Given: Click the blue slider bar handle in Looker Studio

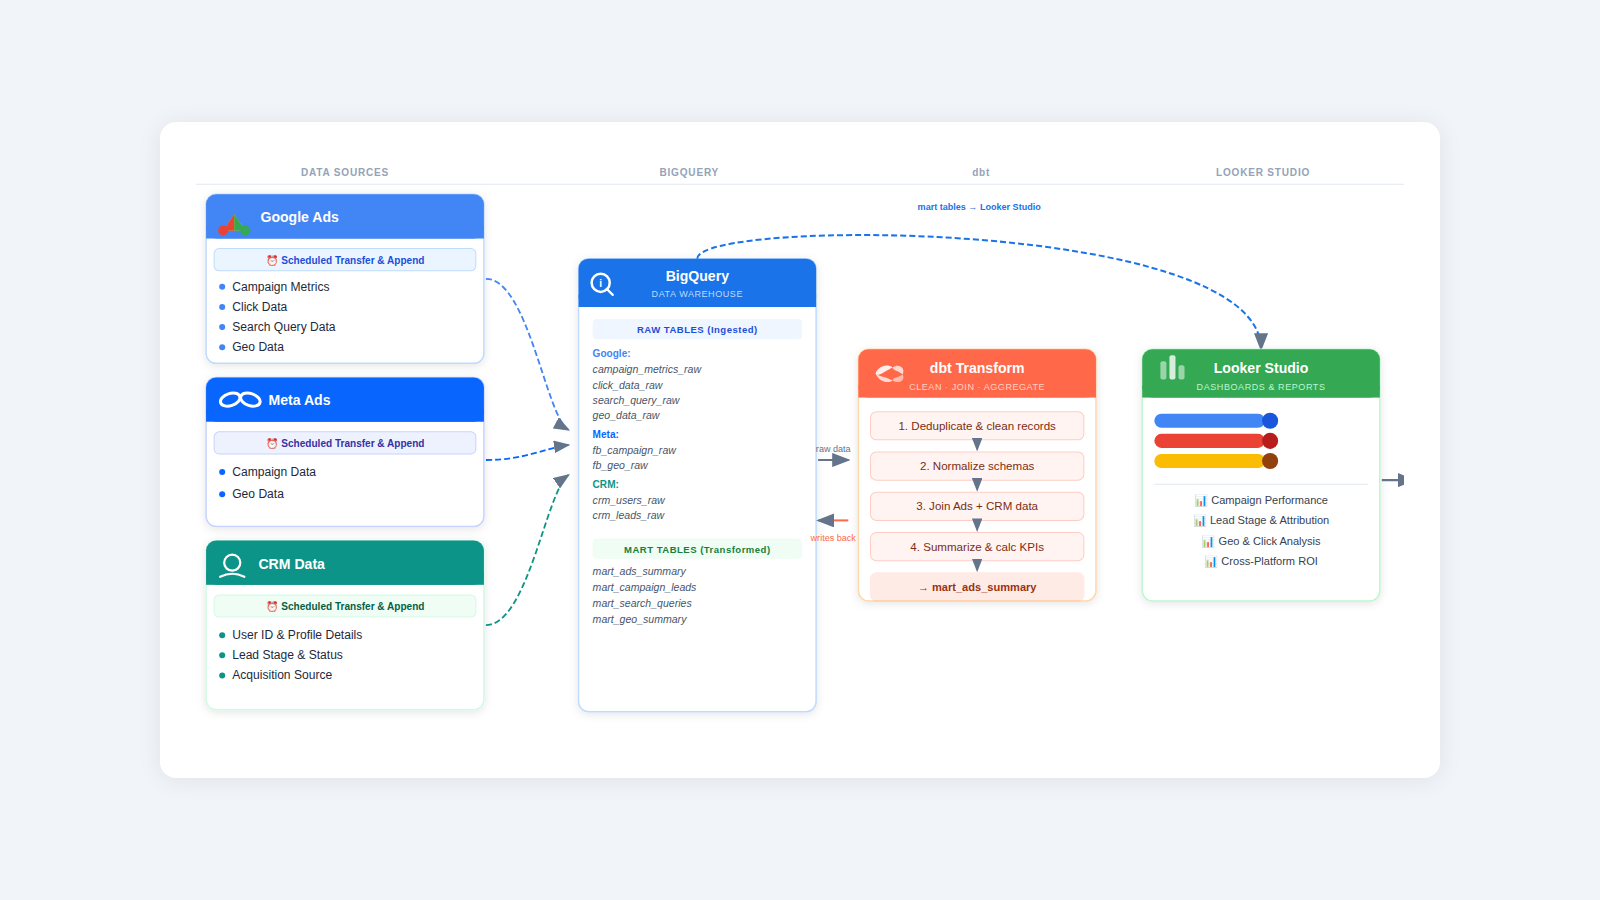Looking at the screenshot, I should click(x=1270, y=421).
